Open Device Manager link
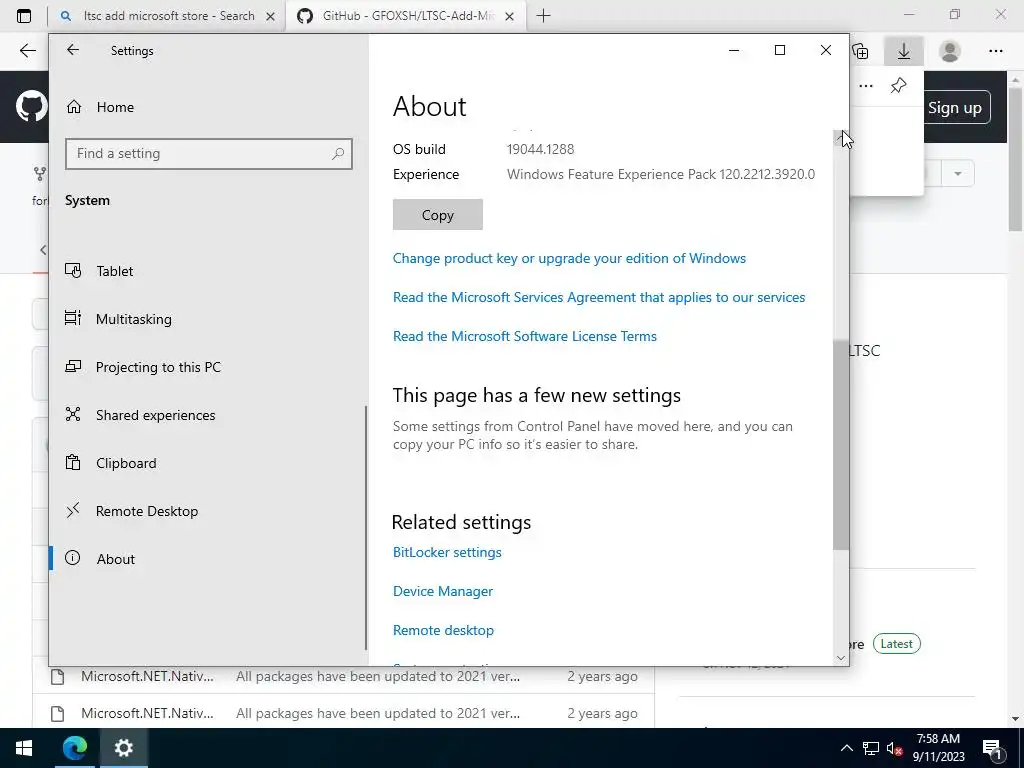The width and height of the screenshot is (1024, 768). coord(443,591)
